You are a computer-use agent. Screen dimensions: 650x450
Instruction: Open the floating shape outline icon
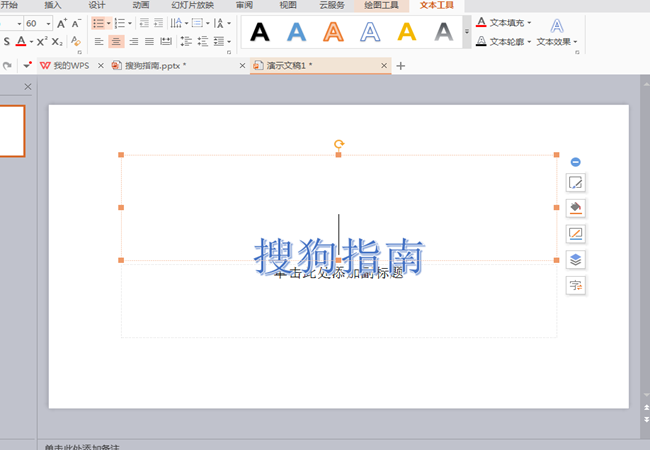pyautogui.click(x=575, y=234)
